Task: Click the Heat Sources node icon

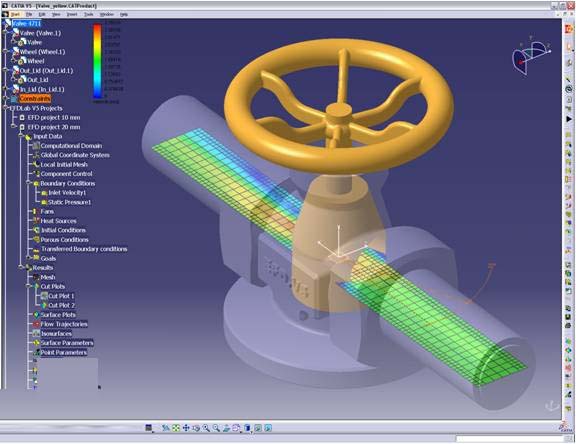Action: pos(36,221)
